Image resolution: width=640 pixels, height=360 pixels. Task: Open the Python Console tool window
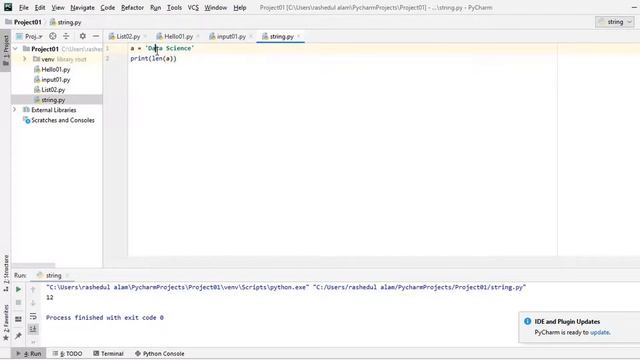tap(160, 353)
